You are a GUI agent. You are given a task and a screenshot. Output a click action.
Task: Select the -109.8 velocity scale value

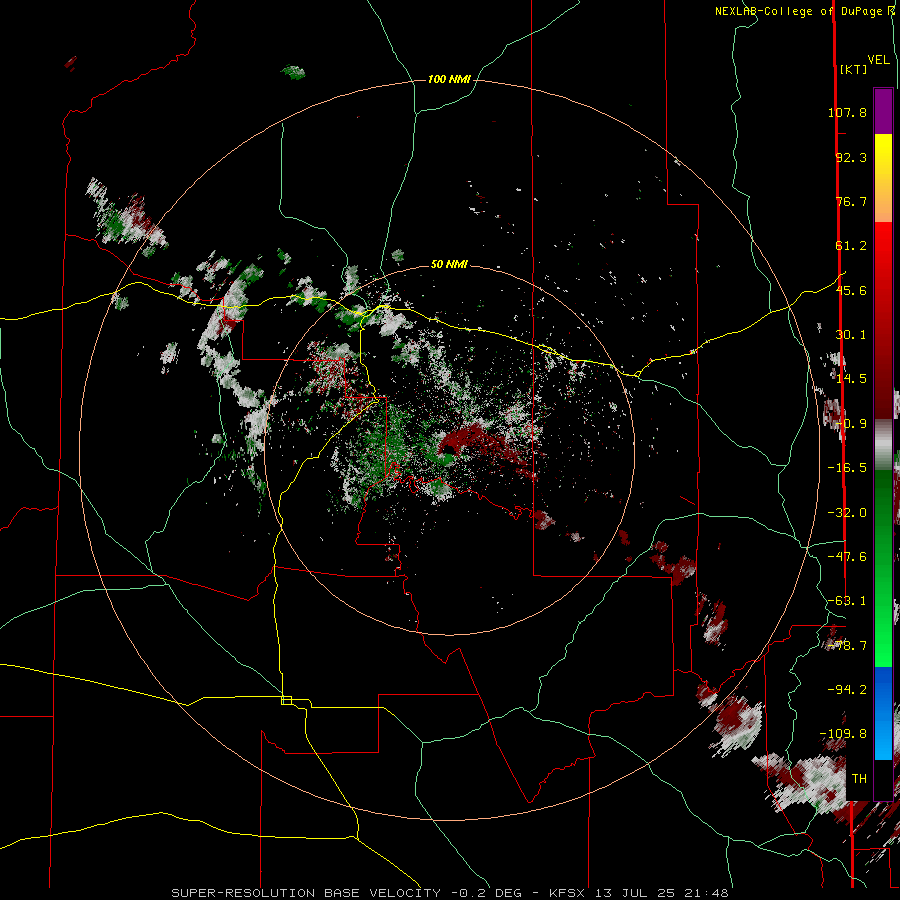pos(843,734)
